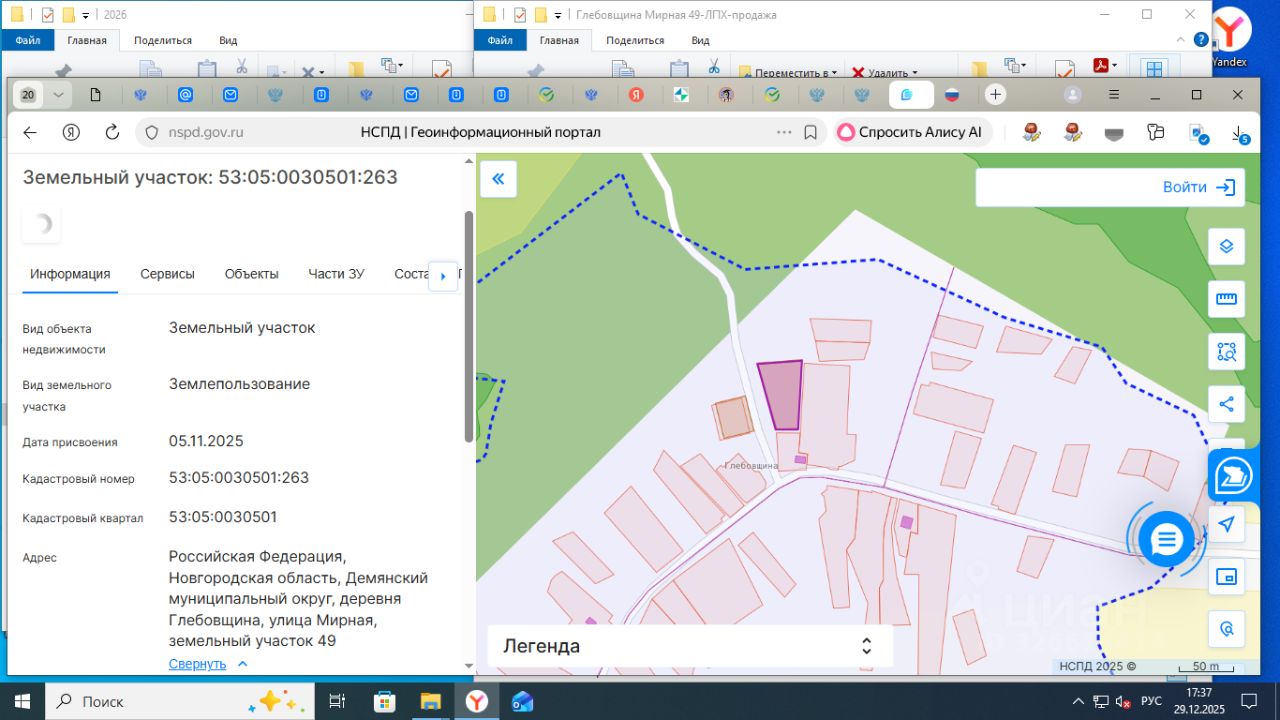Click the share map icon
The image size is (1280, 720).
click(1226, 405)
